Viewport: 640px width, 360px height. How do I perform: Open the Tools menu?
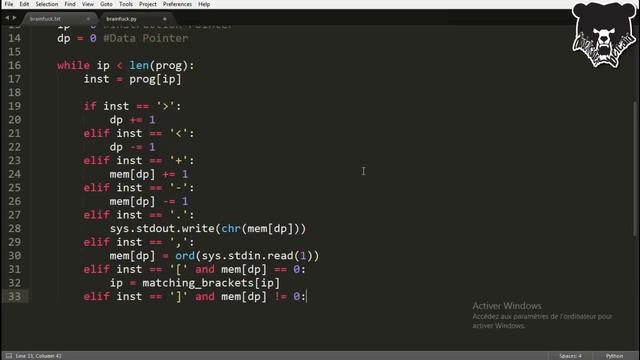click(x=126, y=4)
